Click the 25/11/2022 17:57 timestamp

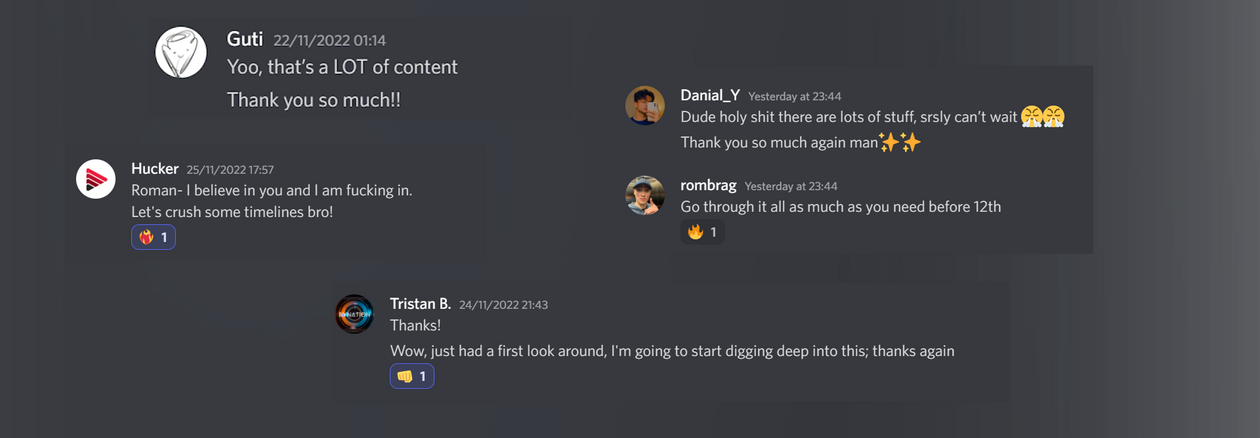click(x=230, y=169)
